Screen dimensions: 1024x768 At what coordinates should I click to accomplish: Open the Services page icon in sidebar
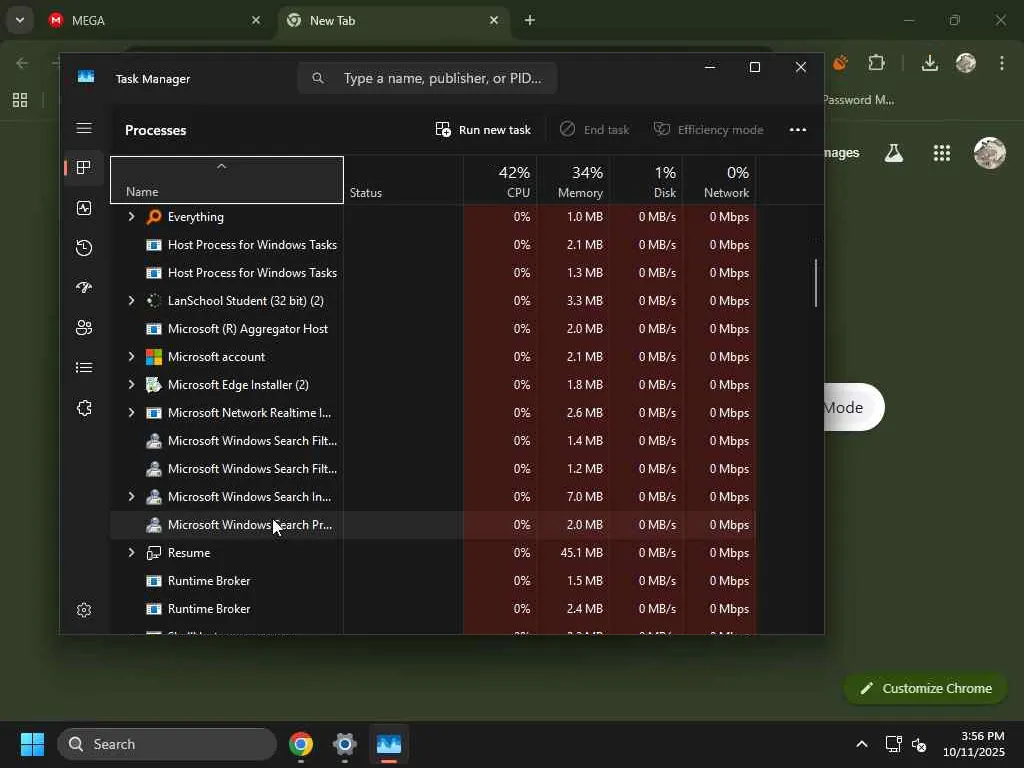pos(84,408)
